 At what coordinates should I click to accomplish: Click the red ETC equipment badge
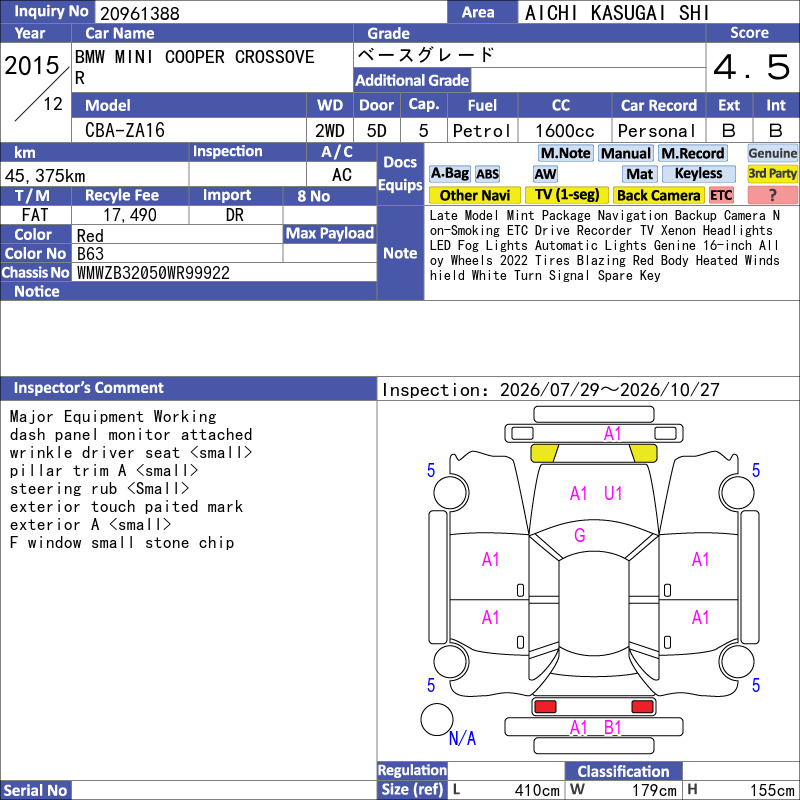[x=721, y=195]
